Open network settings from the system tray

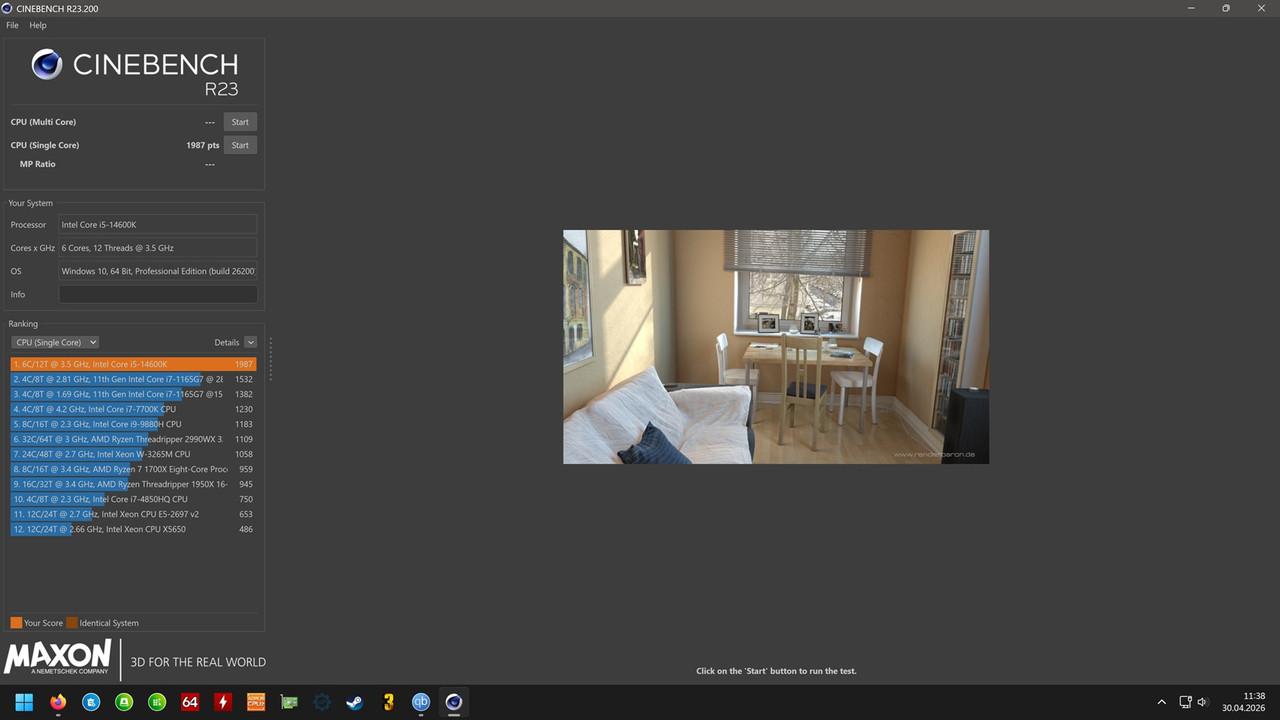pos(1185,702)
